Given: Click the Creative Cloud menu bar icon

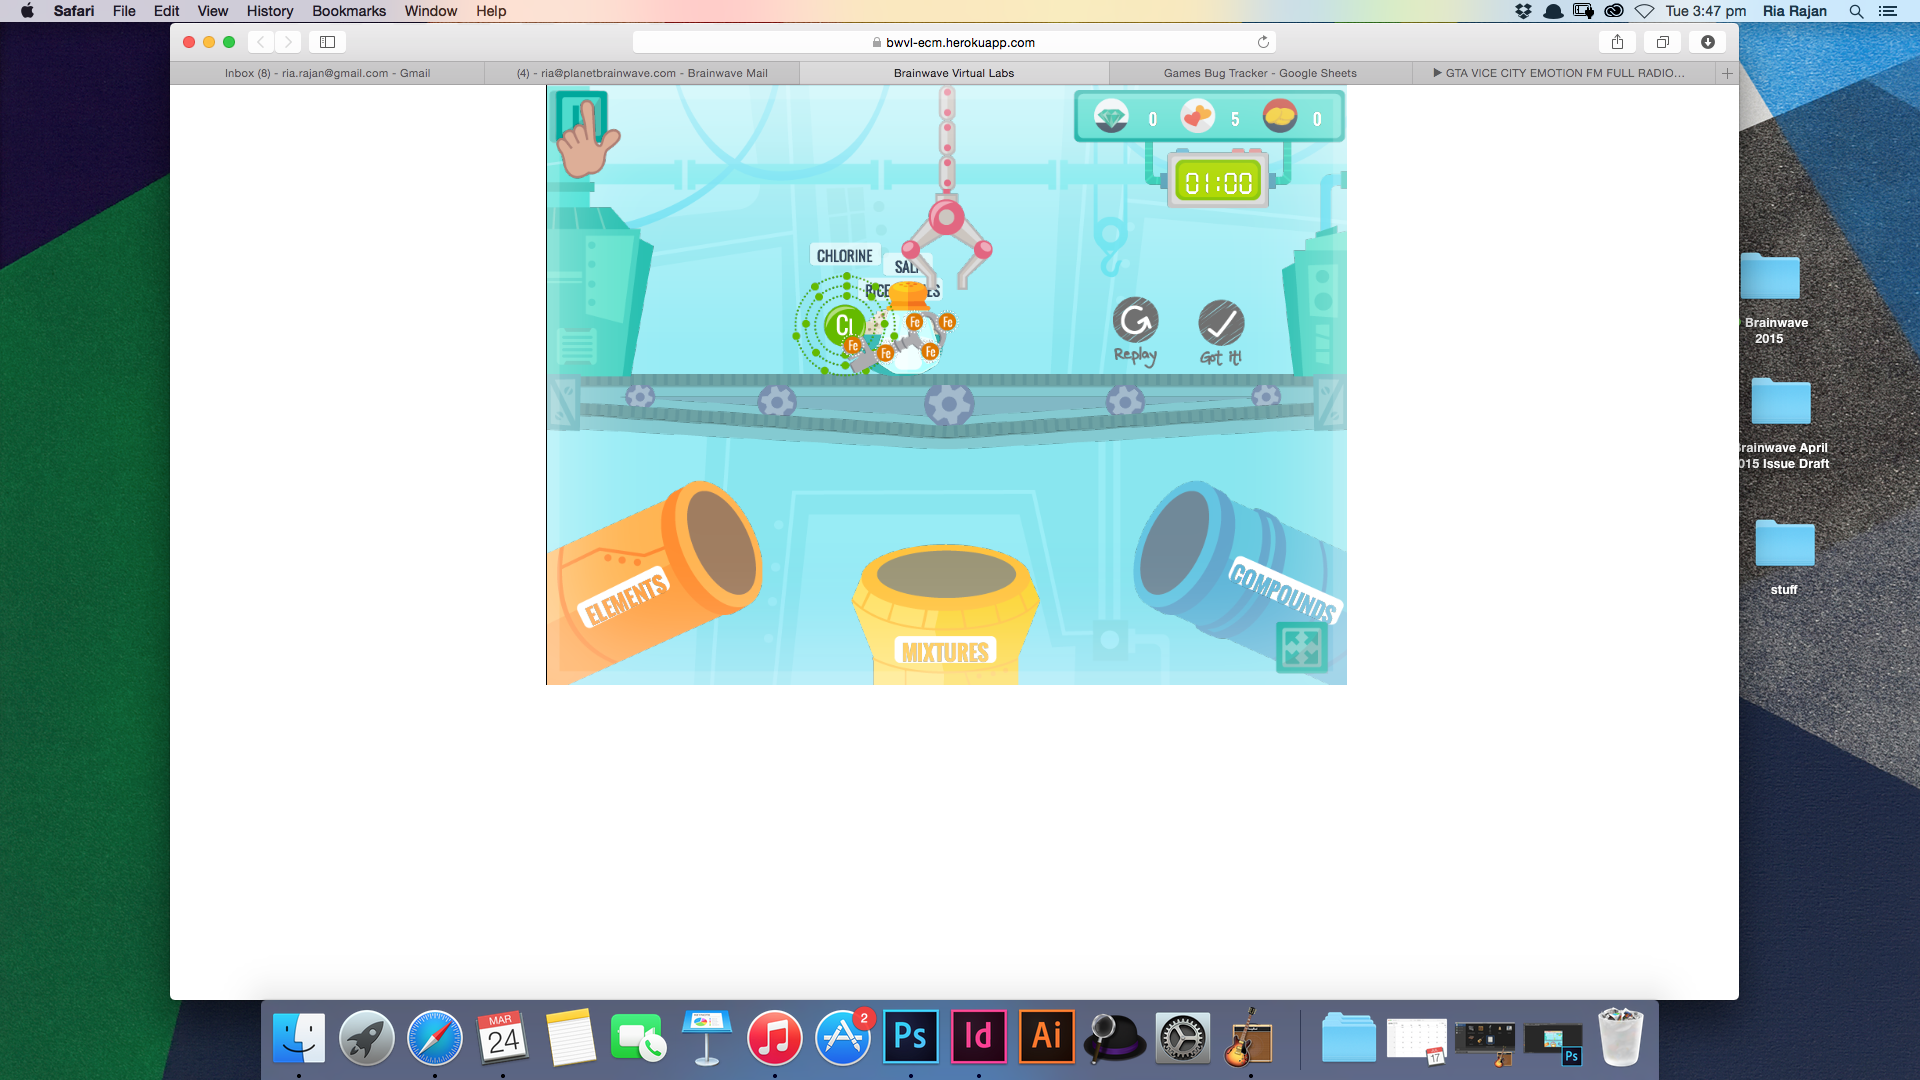Looking at the screenshot, I should coord(1613,11).
